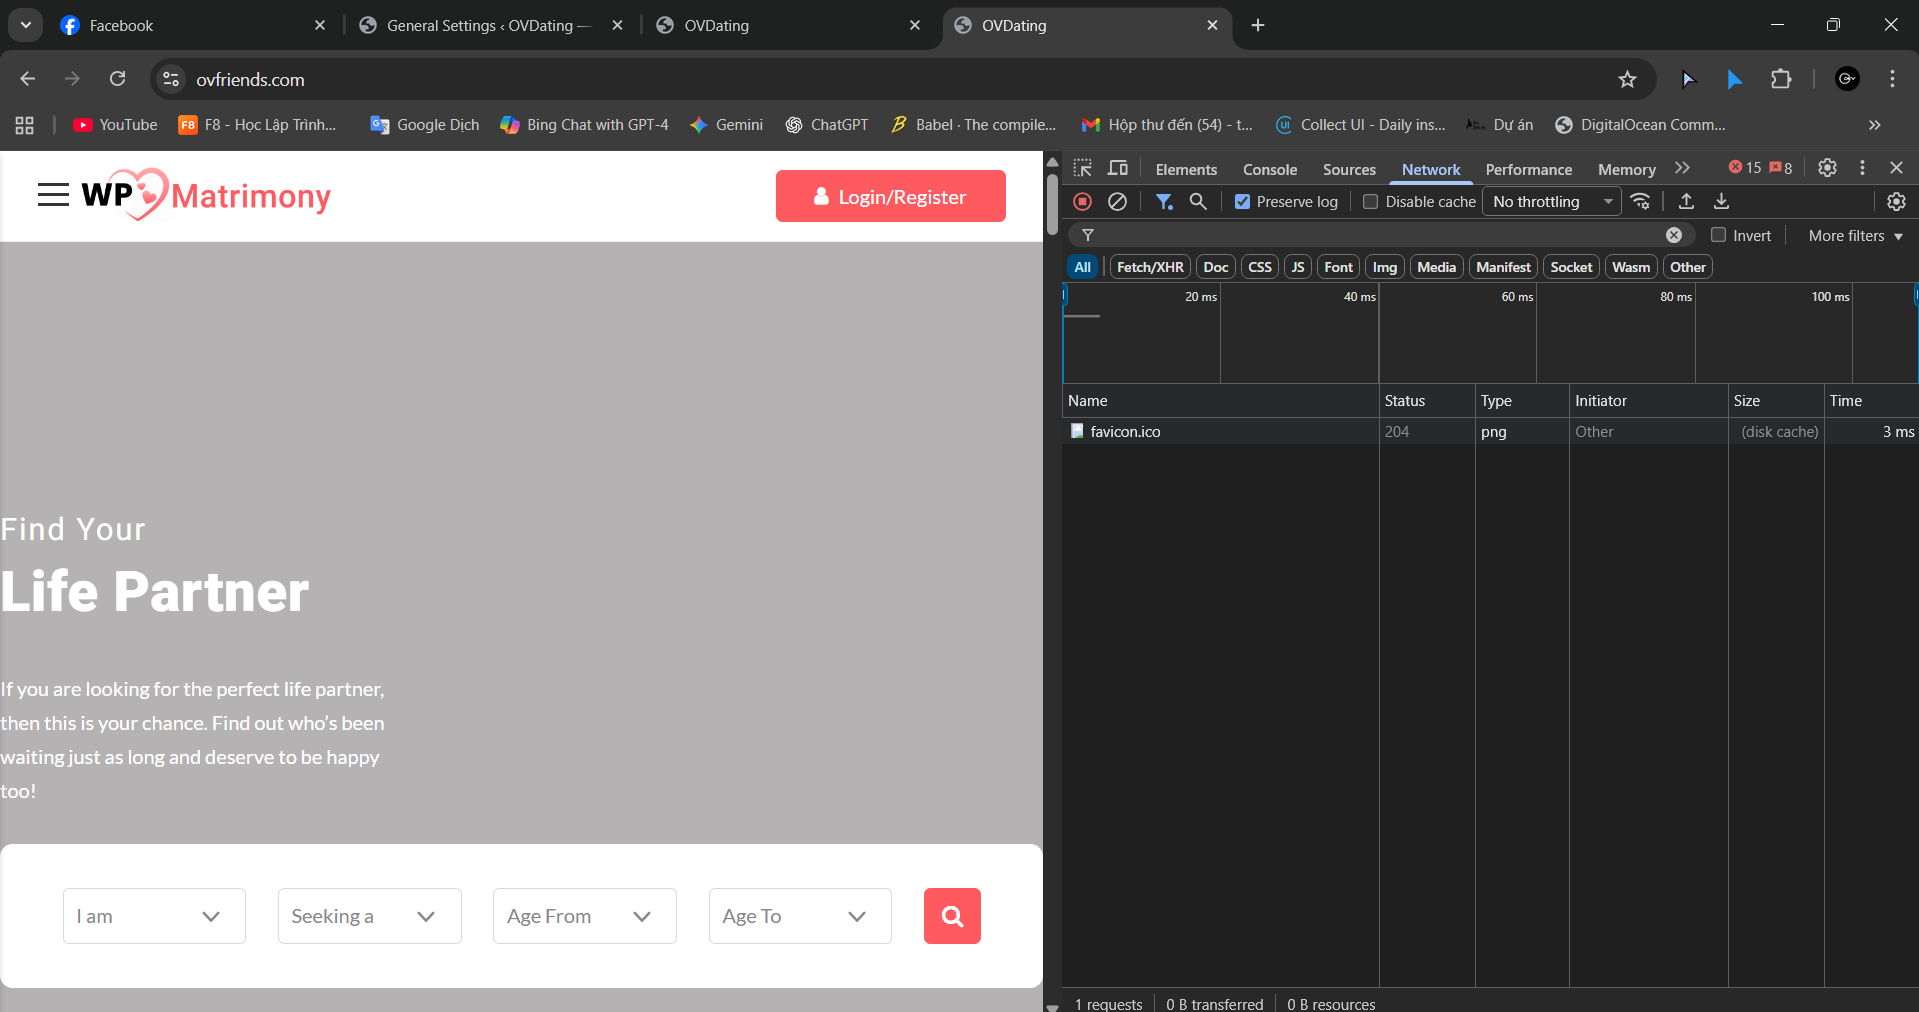Click the DevTools inspect element icon

click(x=1082, y=168)
